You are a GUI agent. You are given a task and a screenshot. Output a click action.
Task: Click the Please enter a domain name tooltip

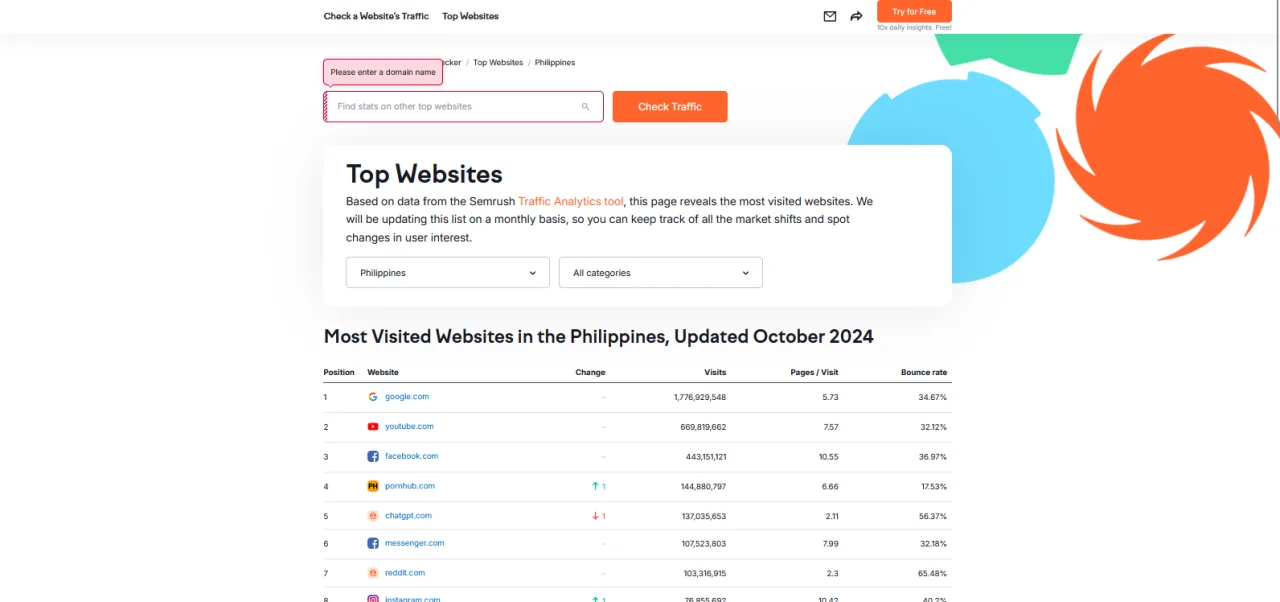(383, 72)
